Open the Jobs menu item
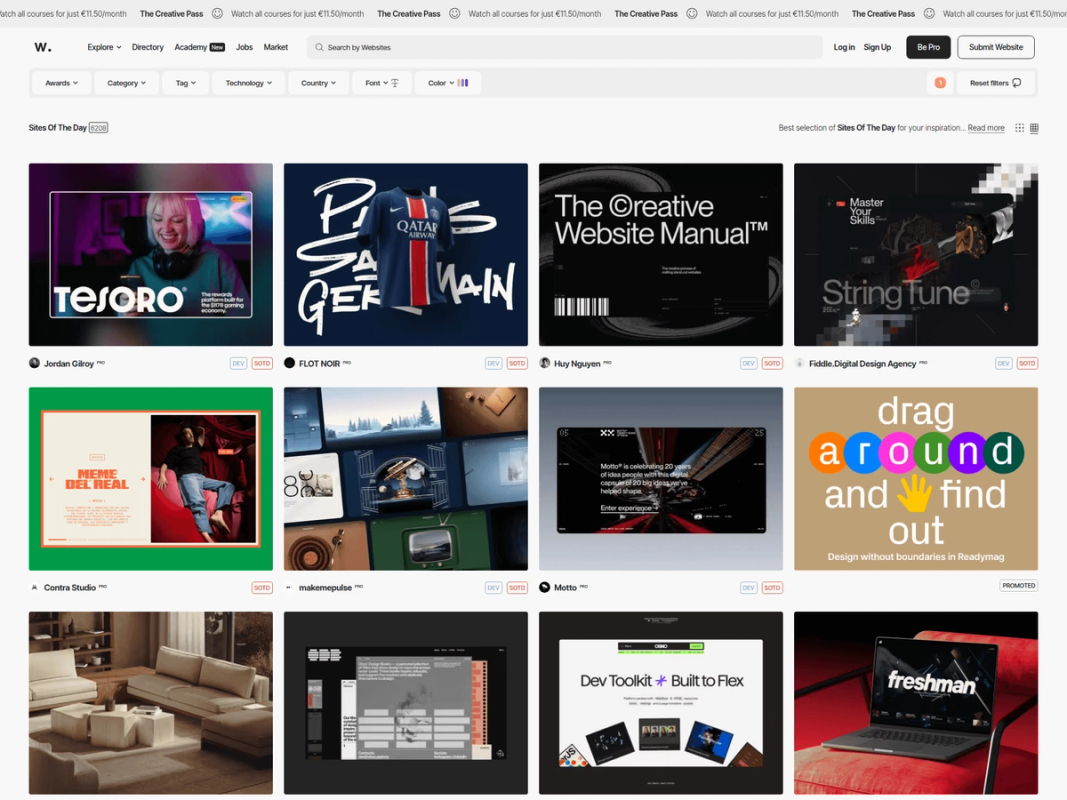1067x800 pixels. coord(244,47)
